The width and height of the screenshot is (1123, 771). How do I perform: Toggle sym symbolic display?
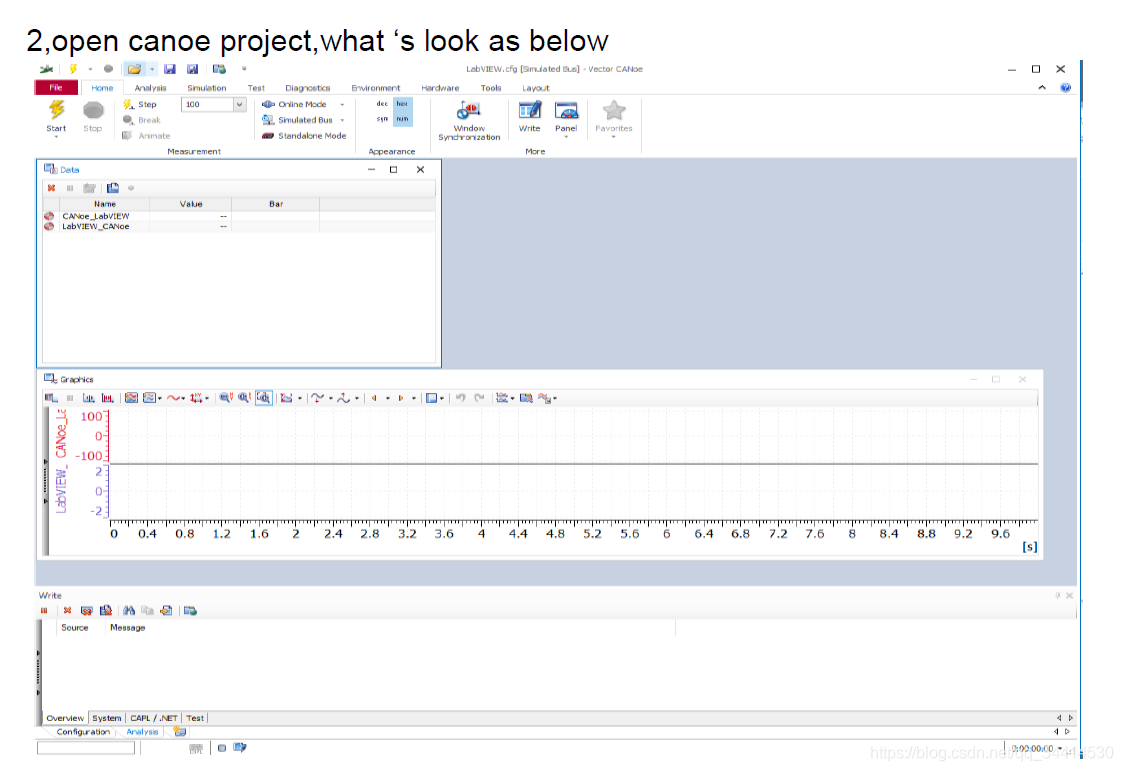382,119
